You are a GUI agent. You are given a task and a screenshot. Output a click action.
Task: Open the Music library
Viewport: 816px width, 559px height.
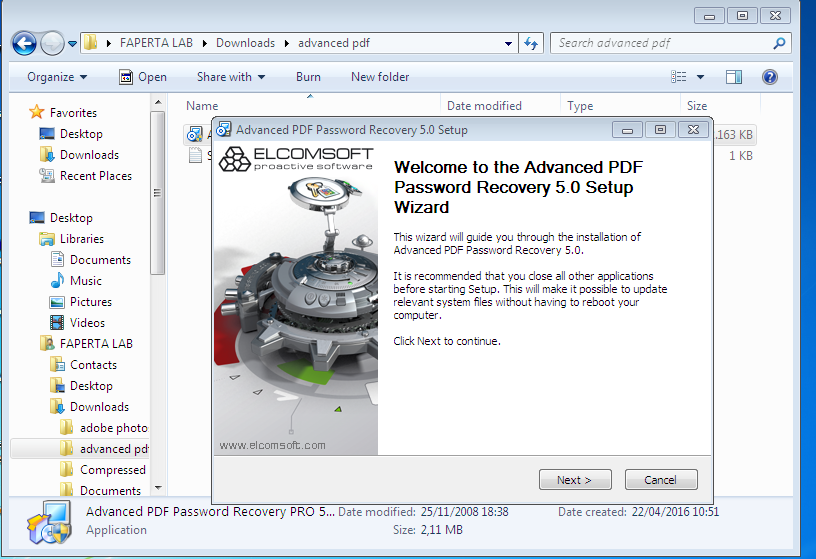86,281
